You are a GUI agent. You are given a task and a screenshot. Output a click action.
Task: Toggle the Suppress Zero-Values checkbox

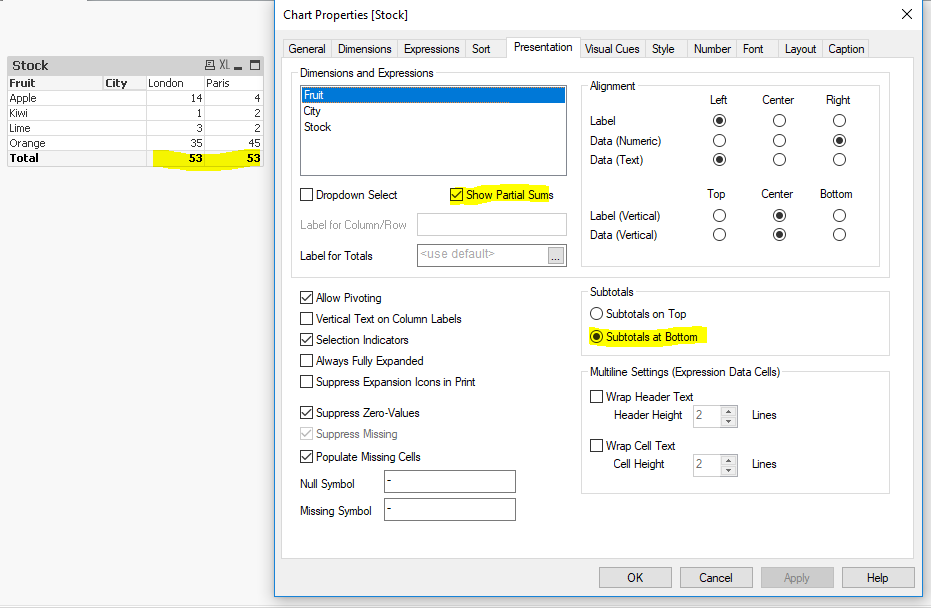tap(306, 413)
